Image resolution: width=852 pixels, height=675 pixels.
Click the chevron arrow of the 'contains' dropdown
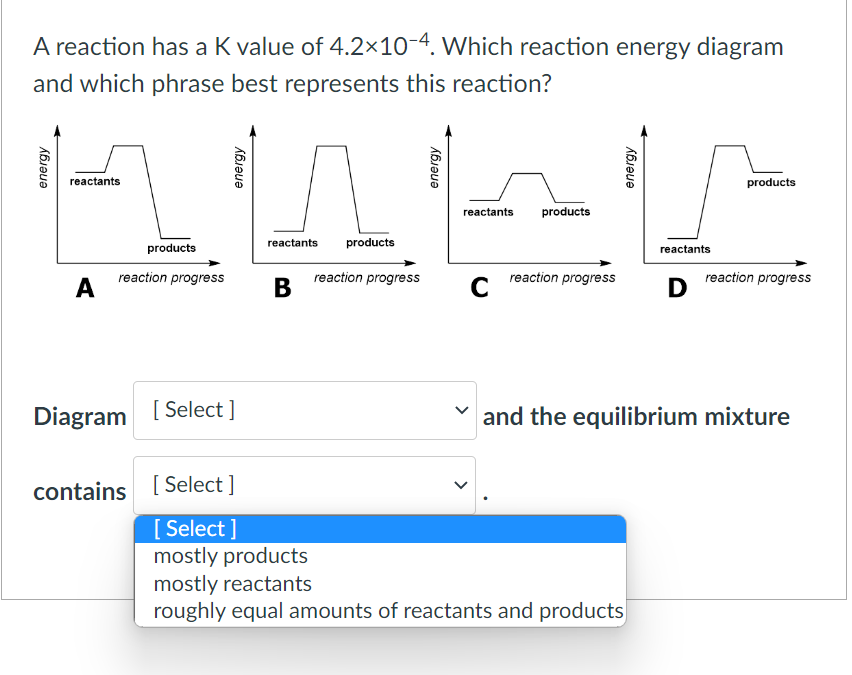(x=460, y=485)
